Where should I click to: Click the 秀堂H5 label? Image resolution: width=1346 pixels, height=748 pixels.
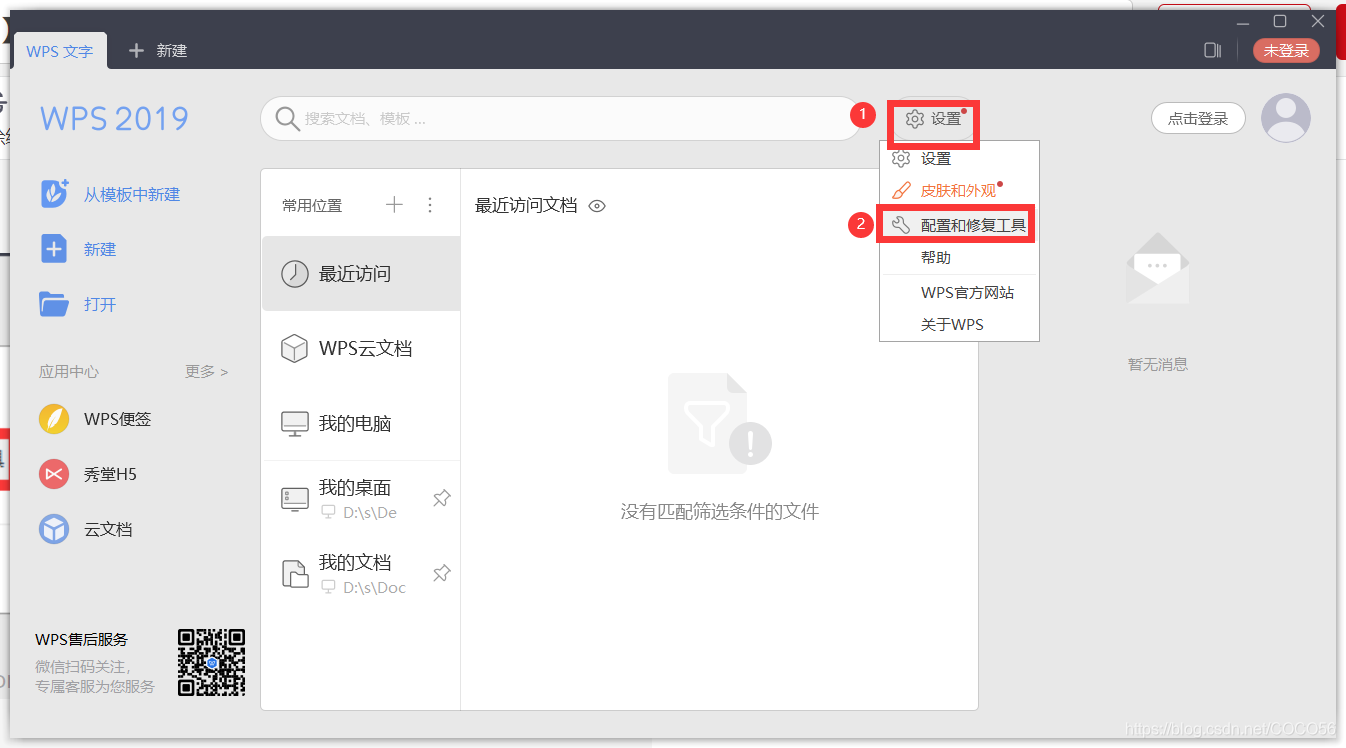110,475
